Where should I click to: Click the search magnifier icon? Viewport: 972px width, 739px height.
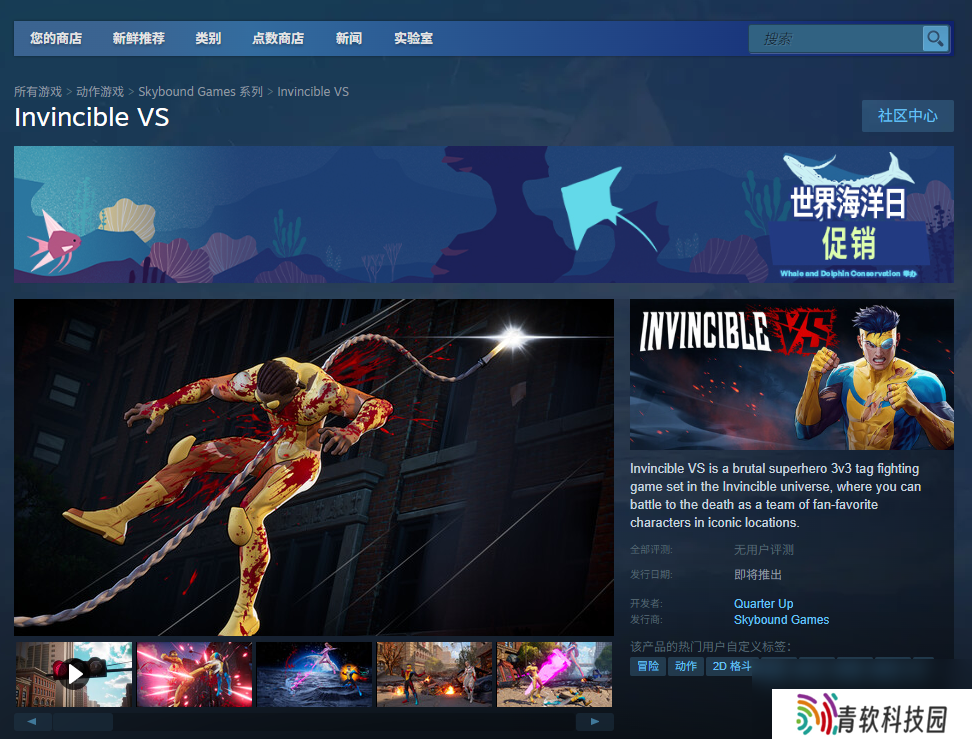pyautogui.click(x=935, y=39)
